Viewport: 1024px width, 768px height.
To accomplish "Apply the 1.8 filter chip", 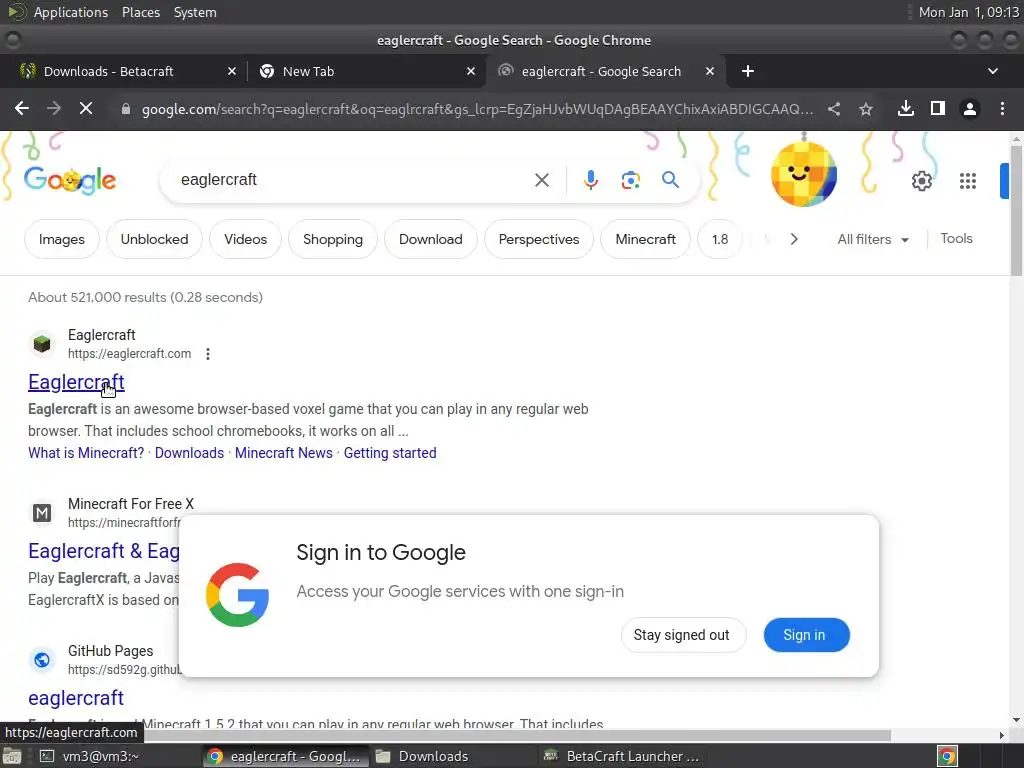I will [x=720, y=239].
